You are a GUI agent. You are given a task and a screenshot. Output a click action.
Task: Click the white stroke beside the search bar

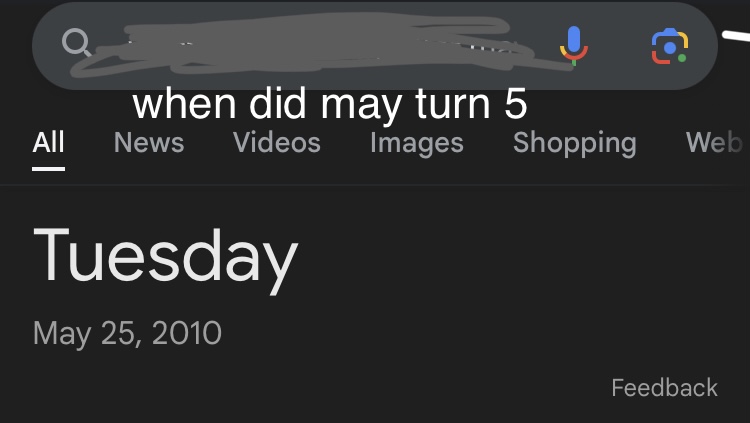(736, 36)
